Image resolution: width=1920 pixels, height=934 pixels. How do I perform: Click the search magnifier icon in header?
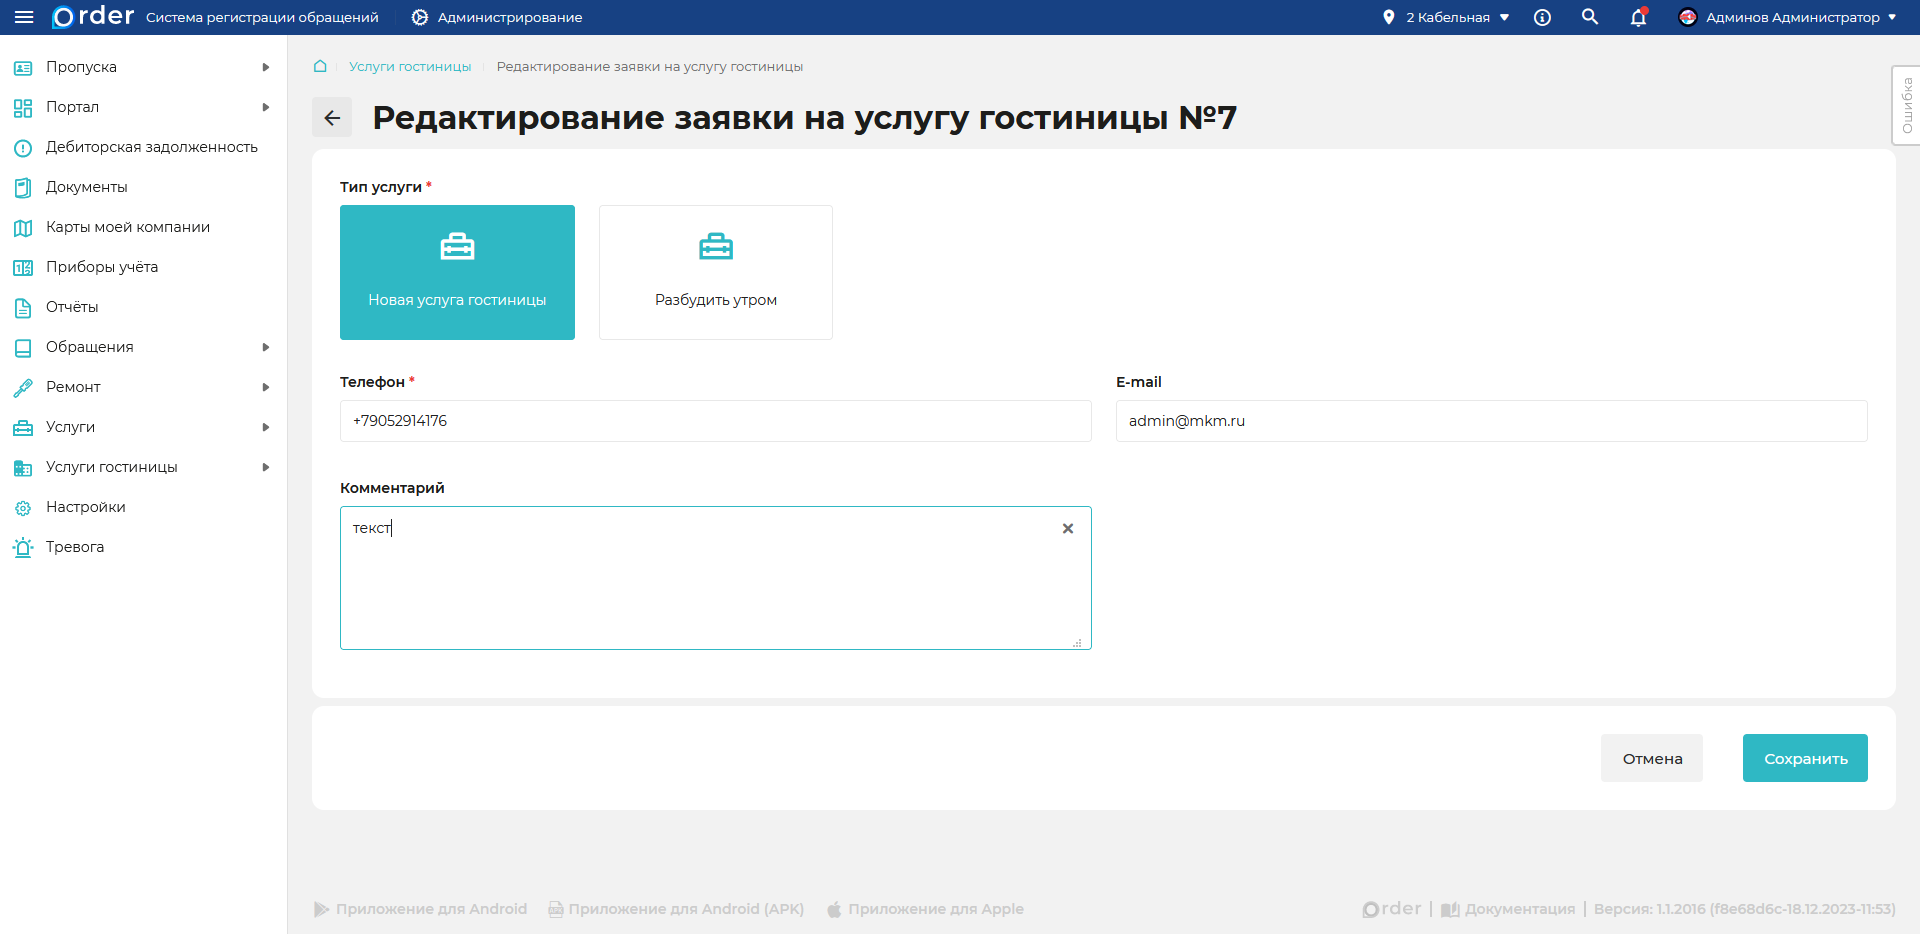click(x=1590, y=17)
